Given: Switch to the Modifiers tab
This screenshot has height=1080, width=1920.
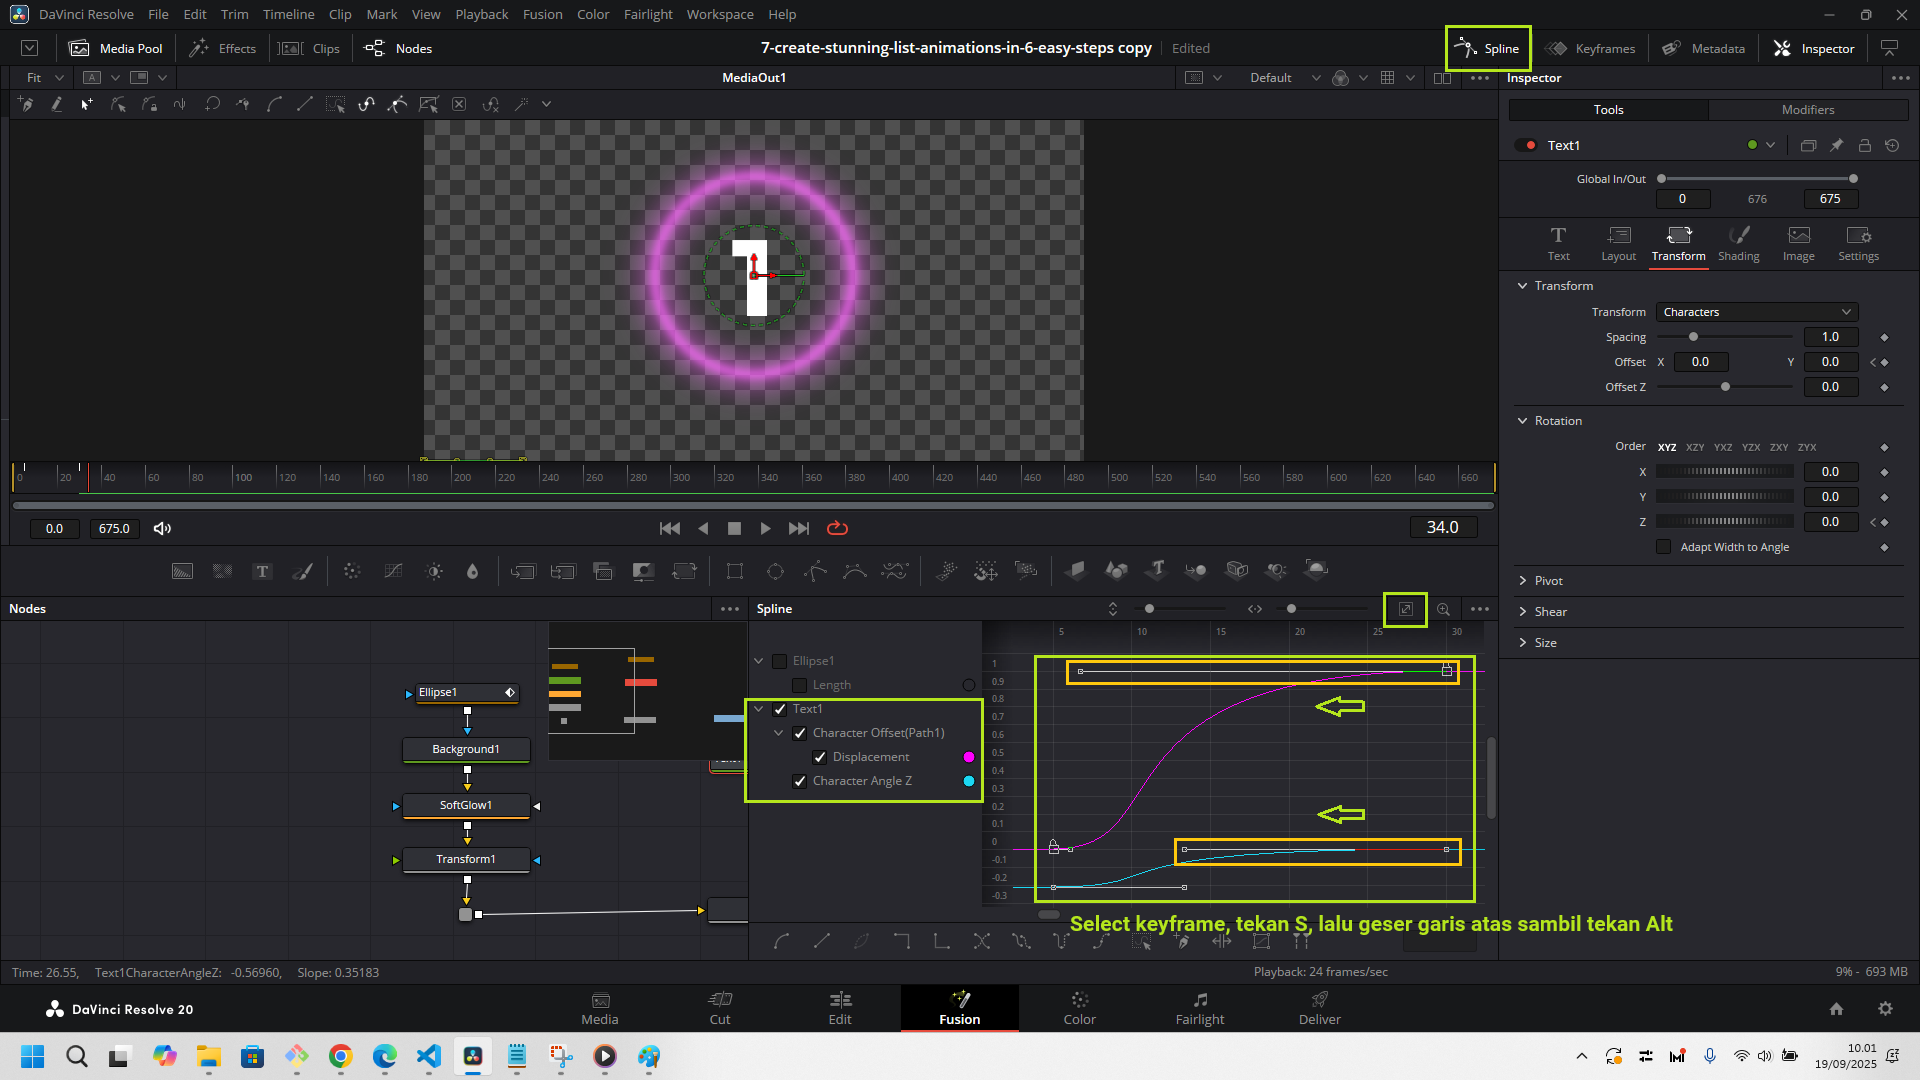Looking at the screenshot, I should [x=1807, y=110].
